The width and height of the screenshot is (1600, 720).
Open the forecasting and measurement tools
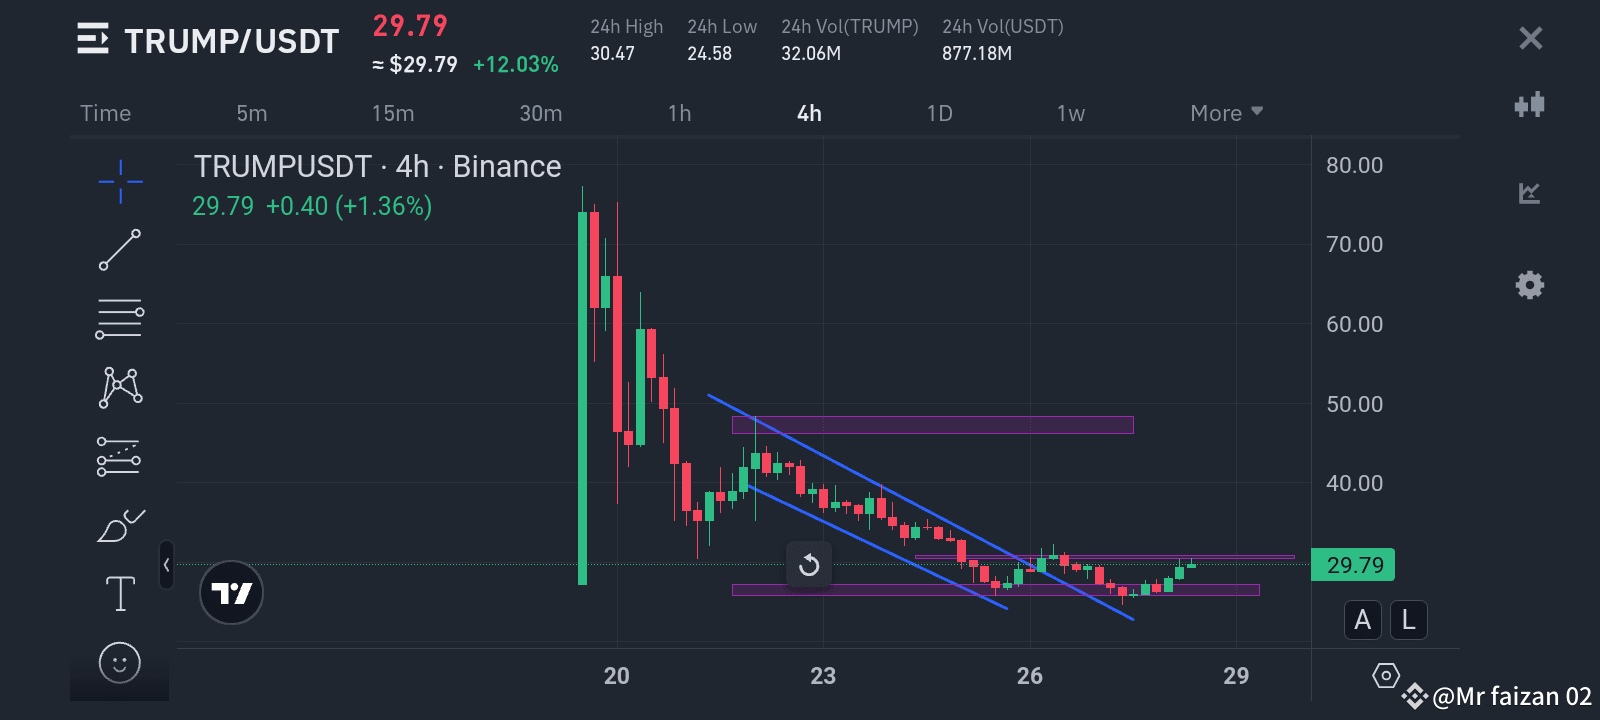119,456
